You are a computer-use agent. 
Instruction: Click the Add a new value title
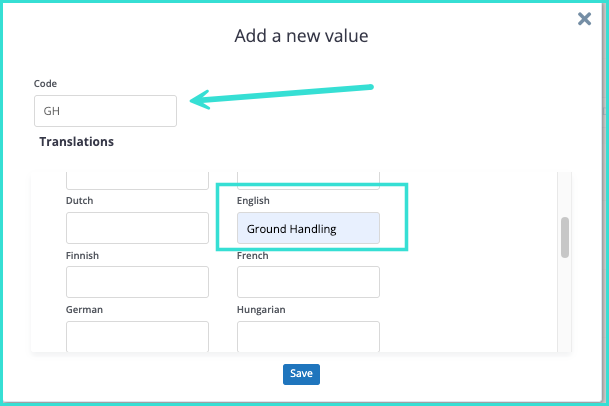click(301, 37)
